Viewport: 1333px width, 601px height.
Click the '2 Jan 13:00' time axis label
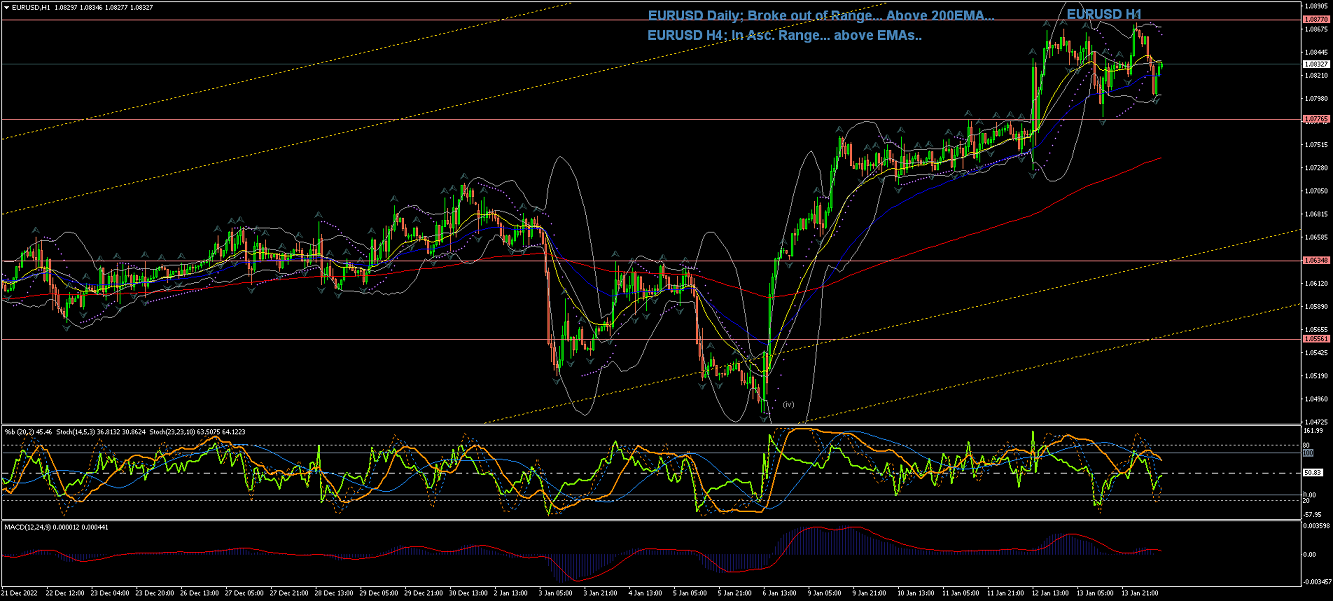[513, 593]
